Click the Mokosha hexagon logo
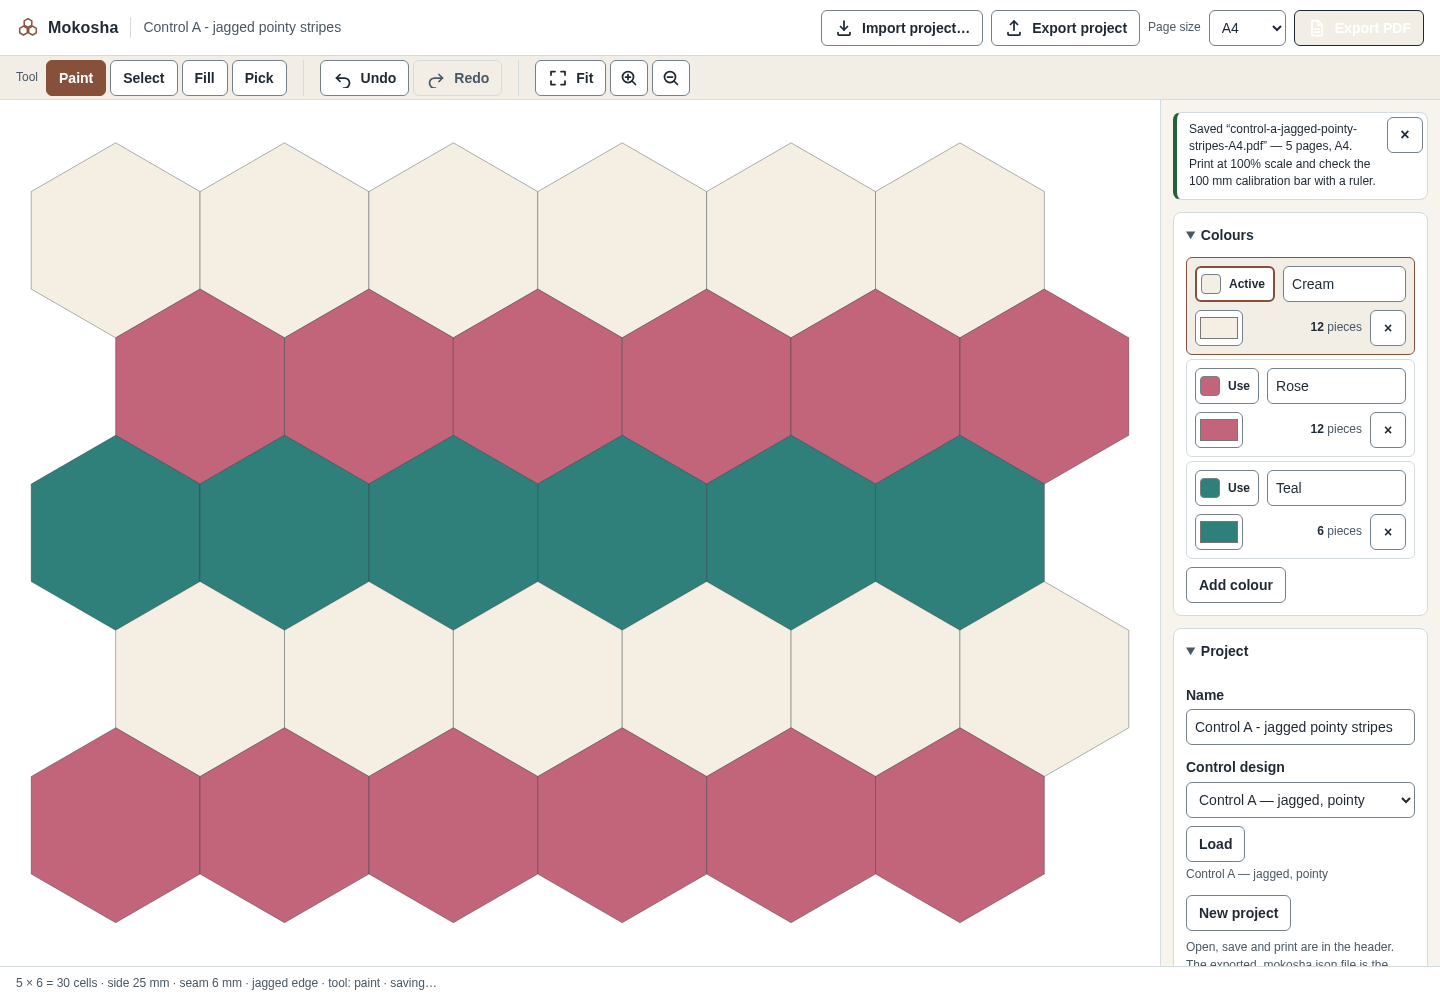The image size is (1440, 1000). pos(28,27)
